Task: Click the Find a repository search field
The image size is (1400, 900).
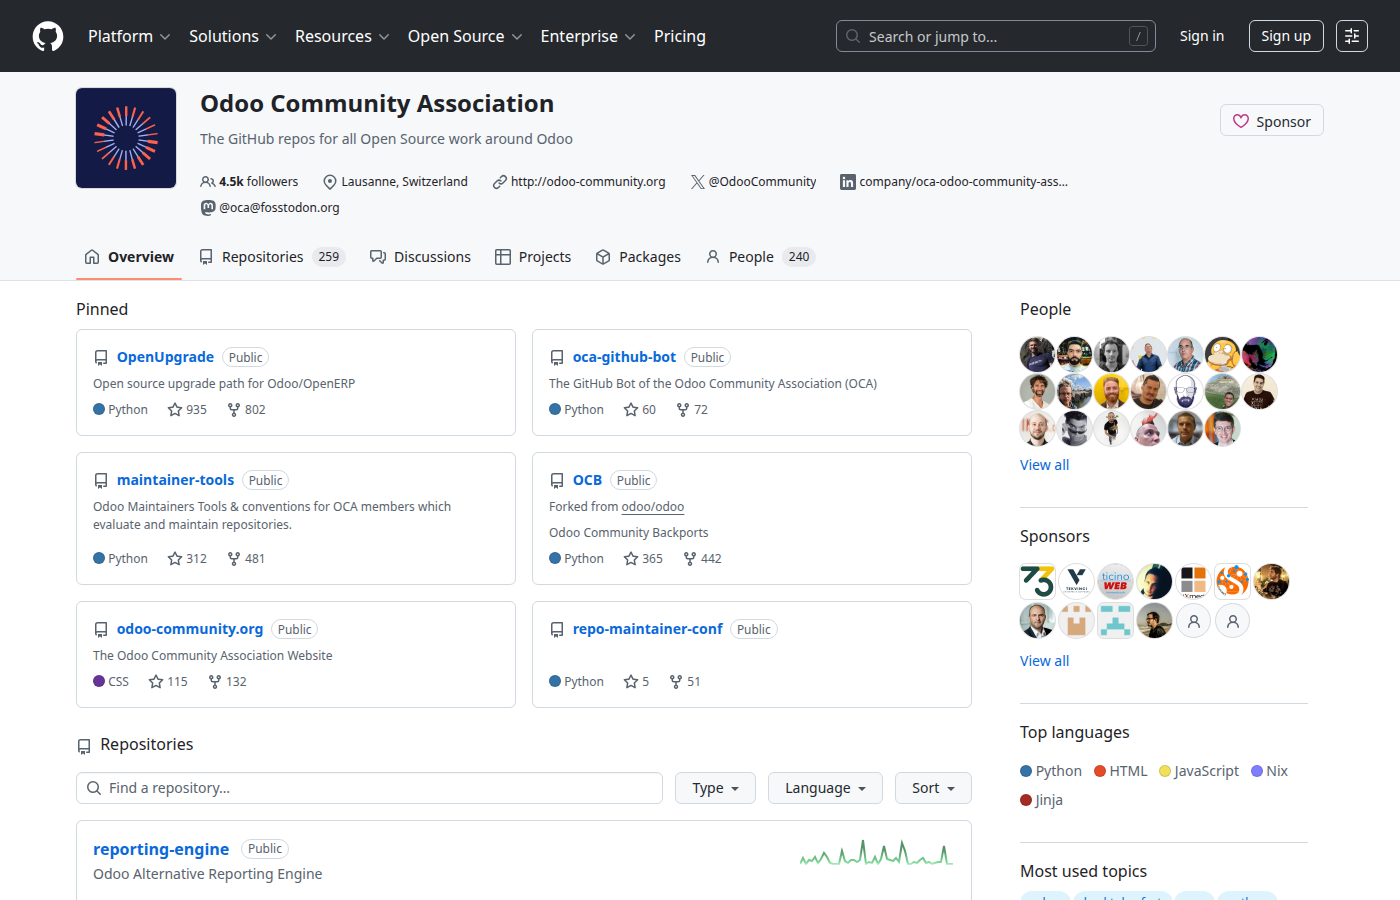Action: [x=369, y=788]
